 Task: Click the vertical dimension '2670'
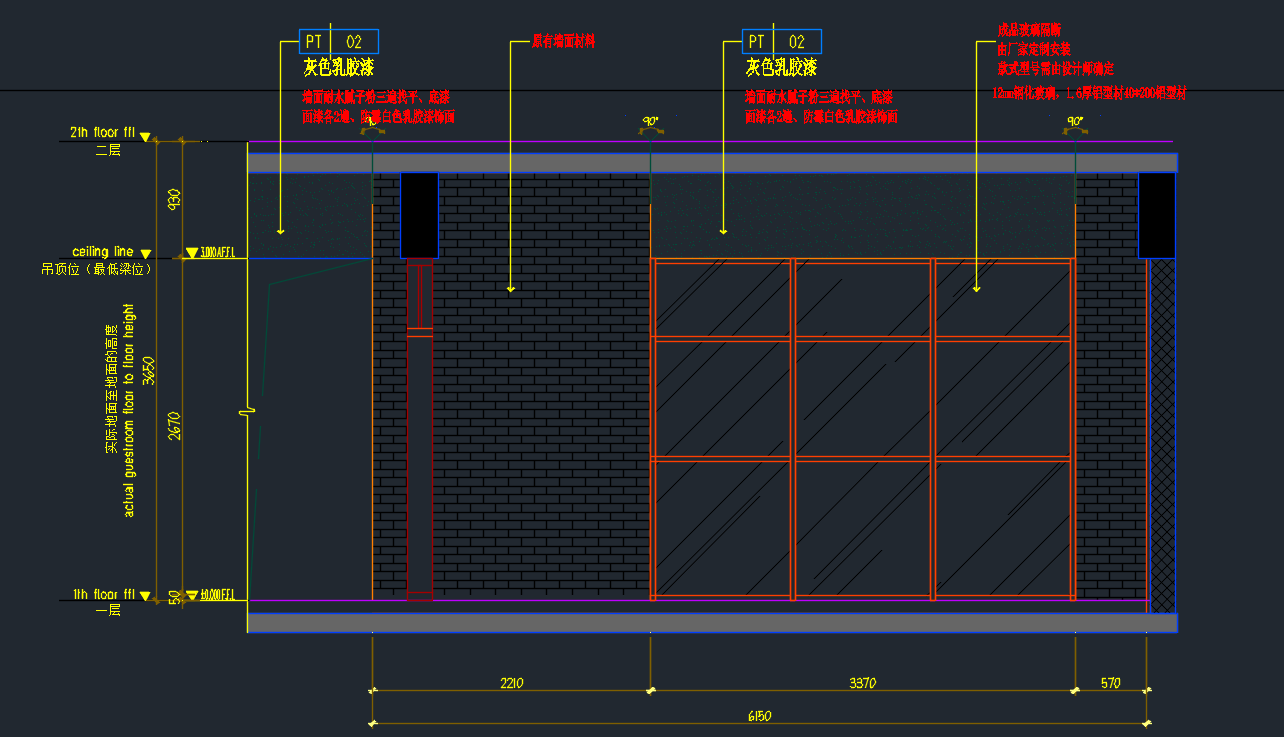(174, 426)
